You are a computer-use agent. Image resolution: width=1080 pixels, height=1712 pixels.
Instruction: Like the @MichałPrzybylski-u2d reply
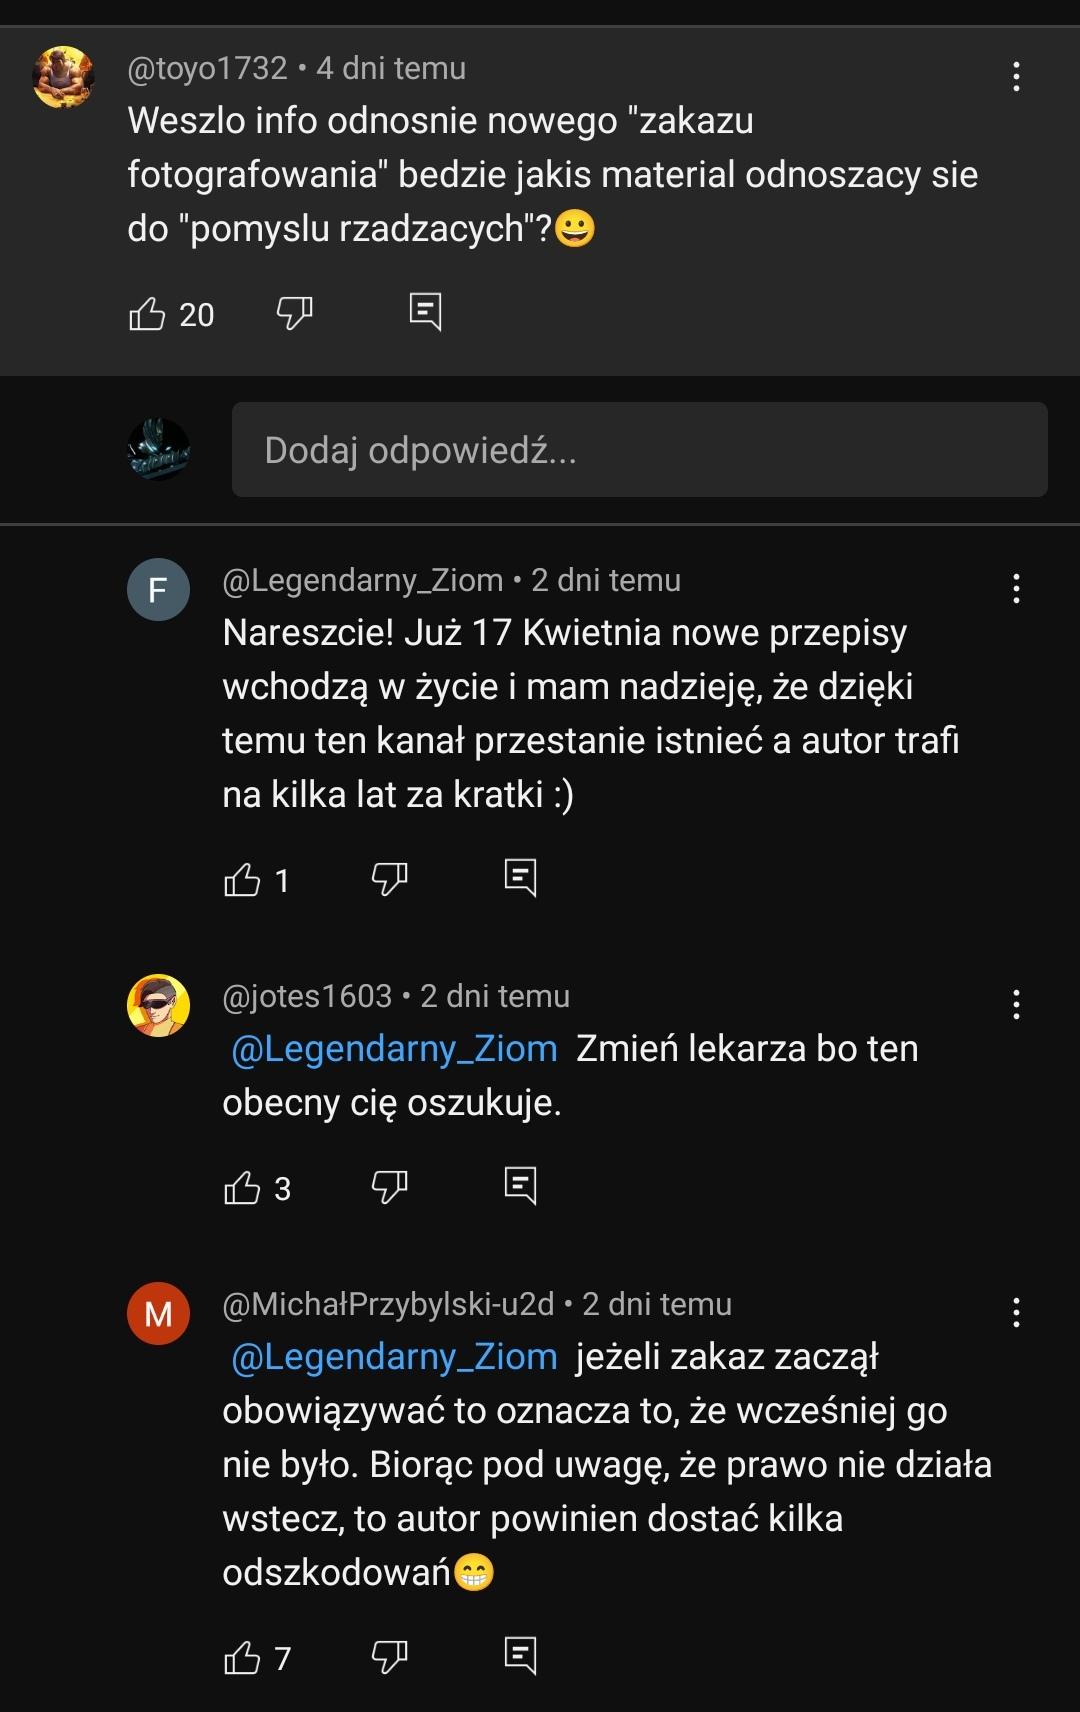click(x=242, y=1658)
